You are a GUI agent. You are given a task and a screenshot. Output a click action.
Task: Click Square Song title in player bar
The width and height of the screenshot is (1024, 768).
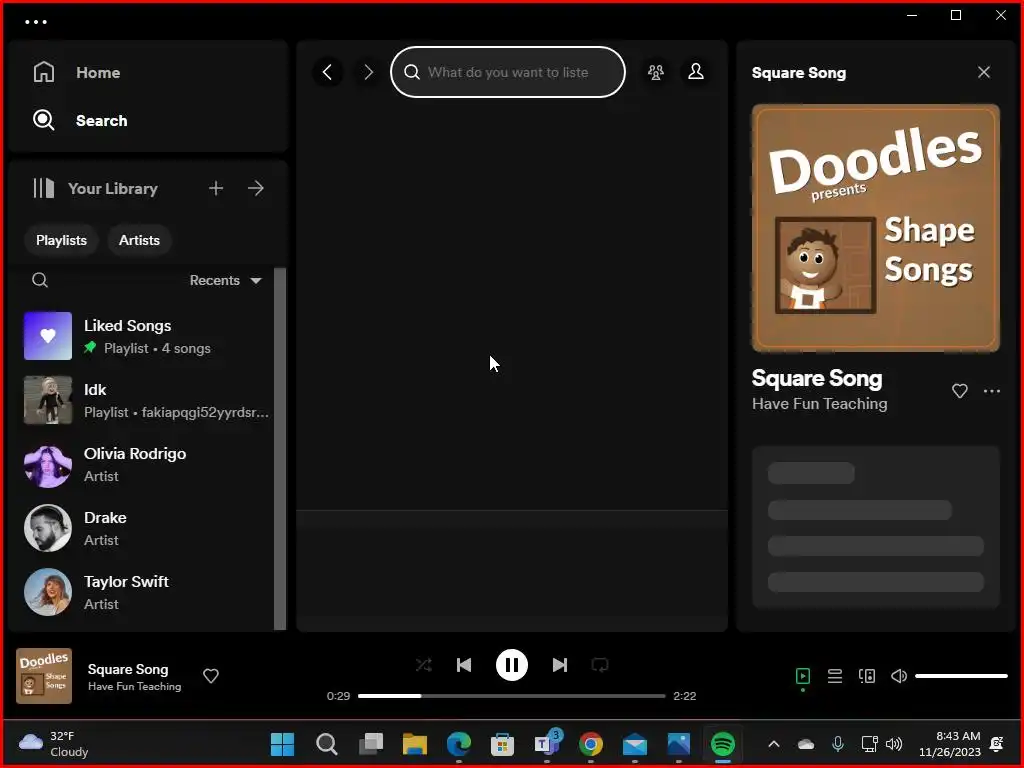click(x=128, y=669)
